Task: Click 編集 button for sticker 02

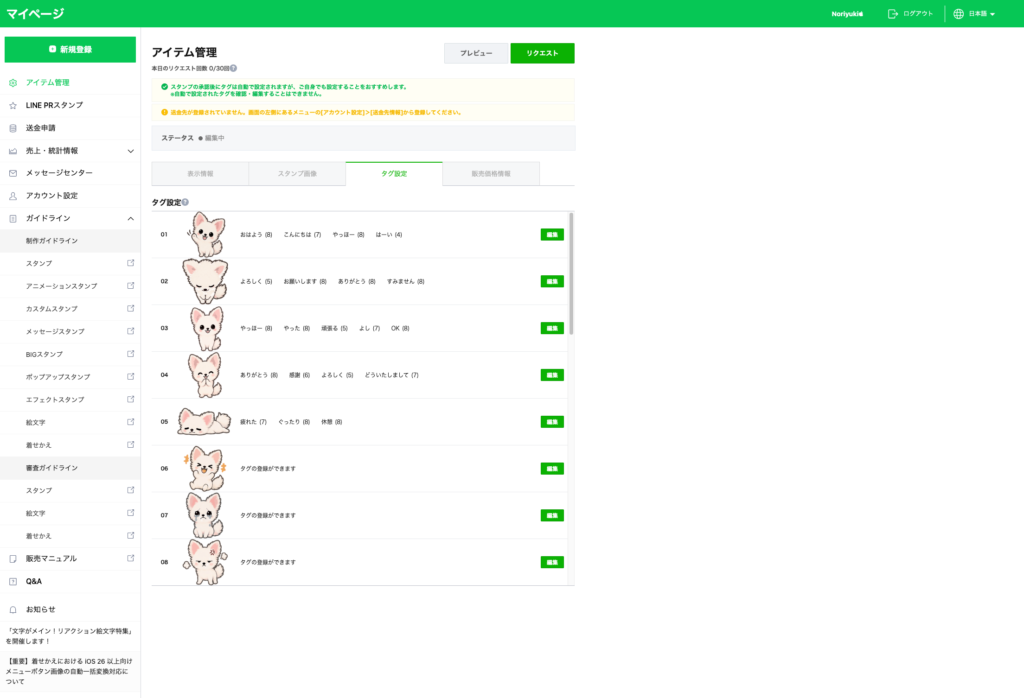Action: (552, 281)
